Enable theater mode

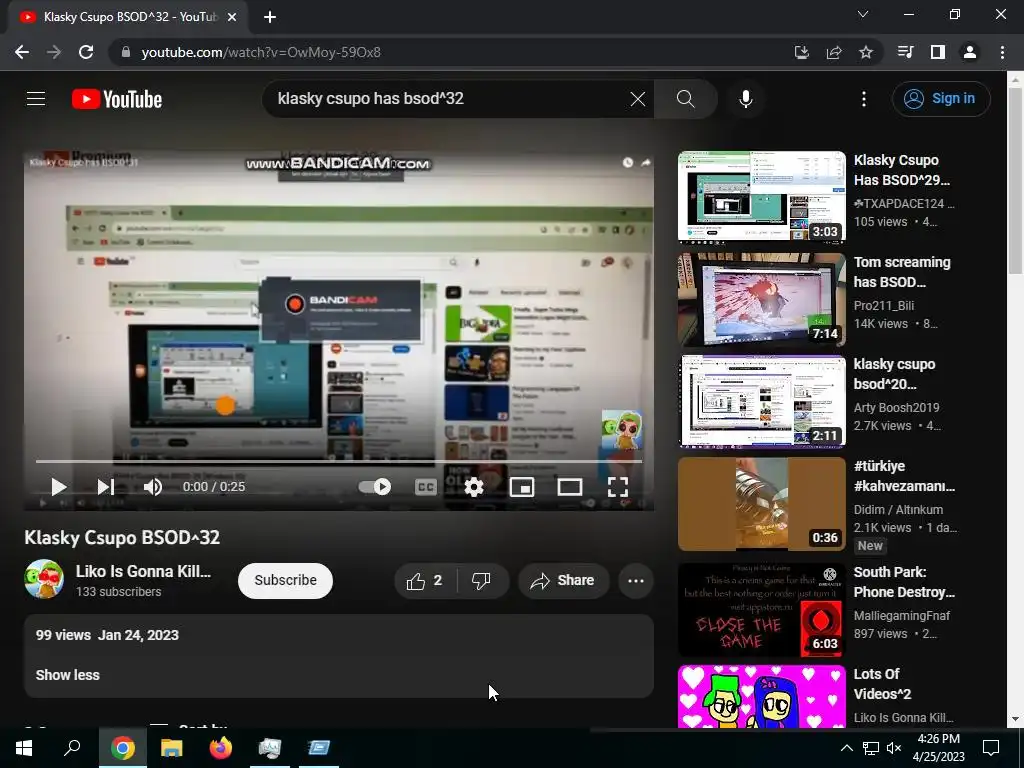click(569, 487)
